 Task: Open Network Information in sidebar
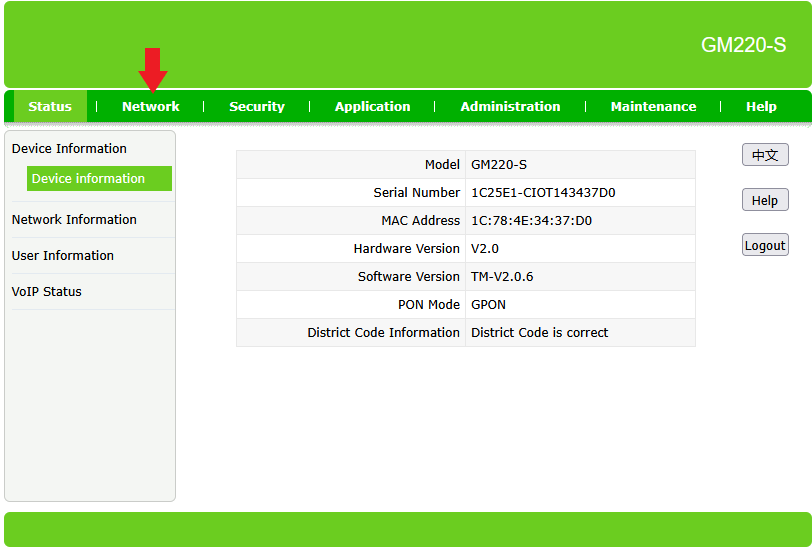74,220
